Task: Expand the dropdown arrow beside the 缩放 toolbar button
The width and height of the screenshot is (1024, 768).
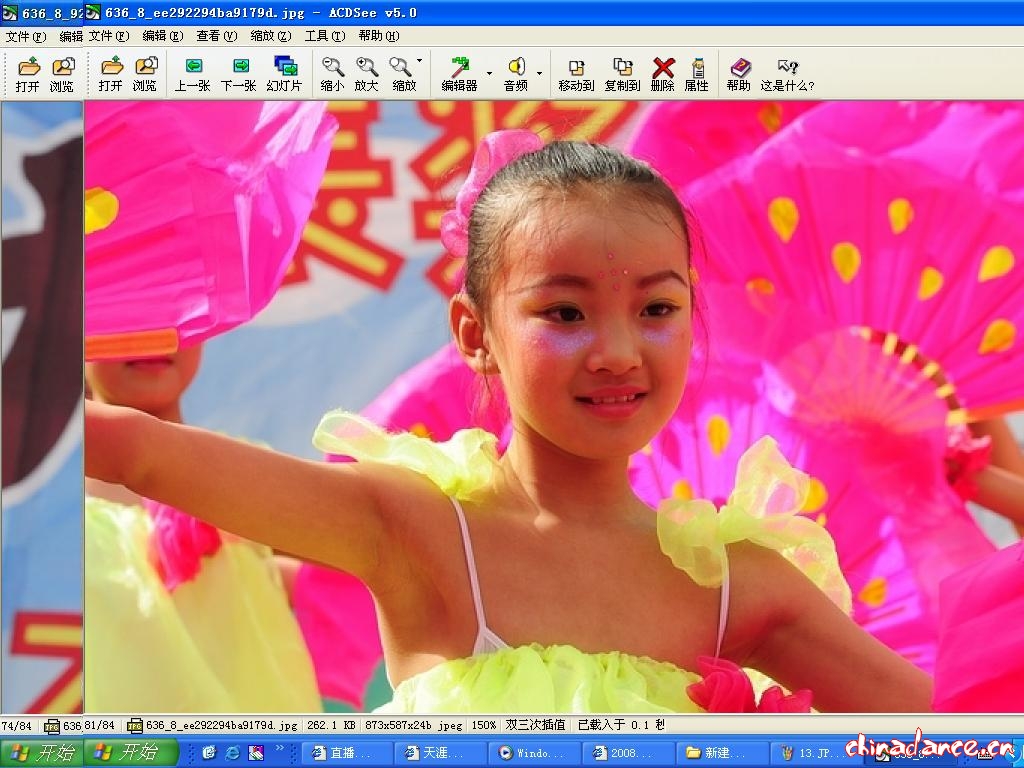Action: [x=420, y=61]
